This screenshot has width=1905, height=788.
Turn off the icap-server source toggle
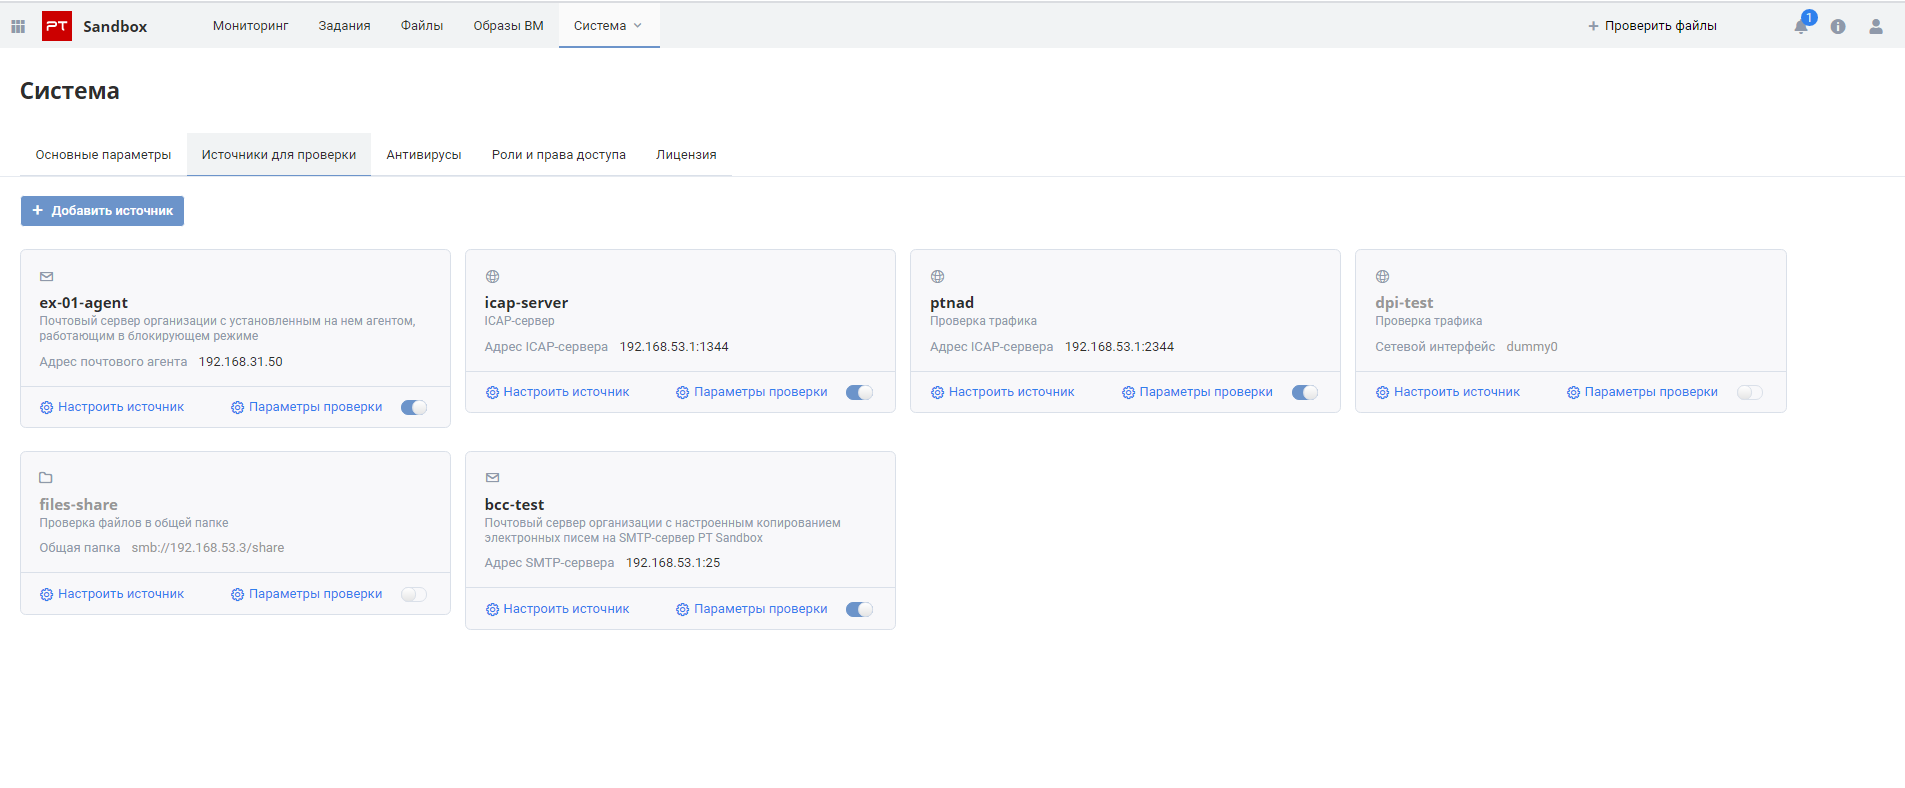coord(859,392)
